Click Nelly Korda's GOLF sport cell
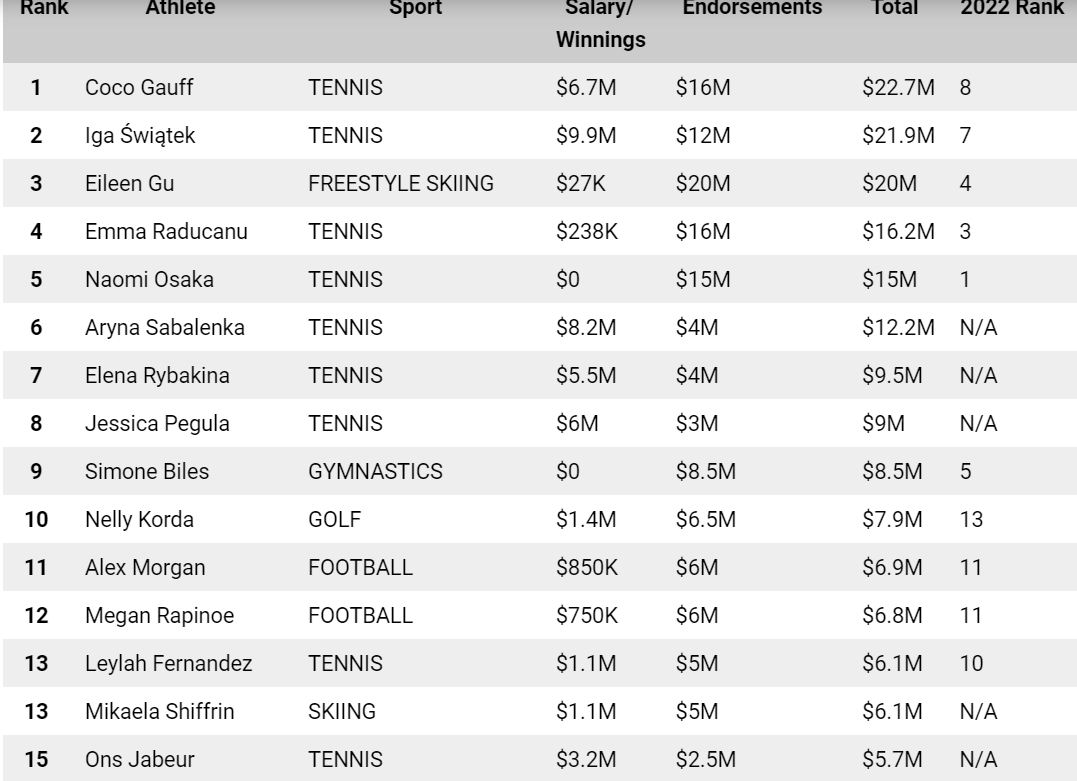The image size is (1077, 781). pyautogui.click(x=335, y=519)
